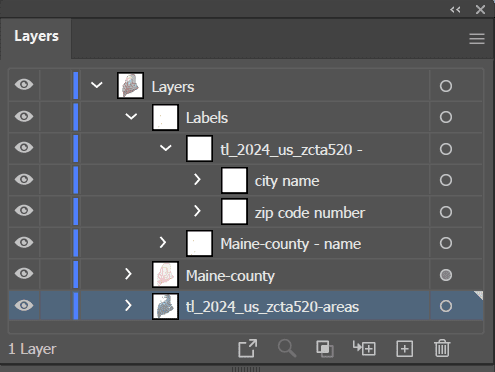Expand the Maine-county layer
The image size is (495, 372).
[x=128, y=274]
